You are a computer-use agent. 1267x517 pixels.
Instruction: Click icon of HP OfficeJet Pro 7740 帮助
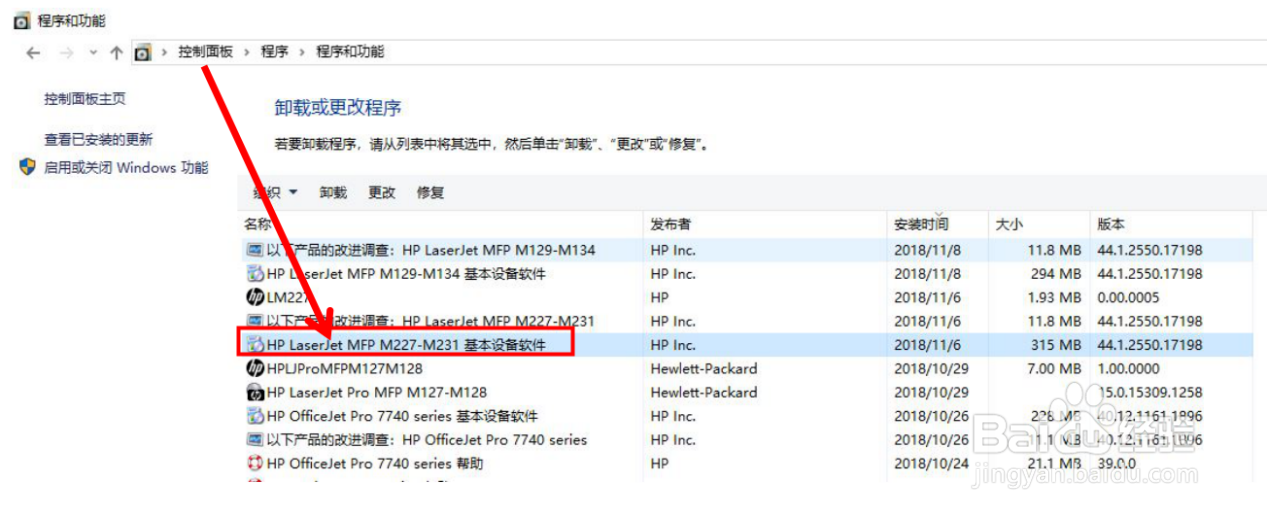coord(255,464)
